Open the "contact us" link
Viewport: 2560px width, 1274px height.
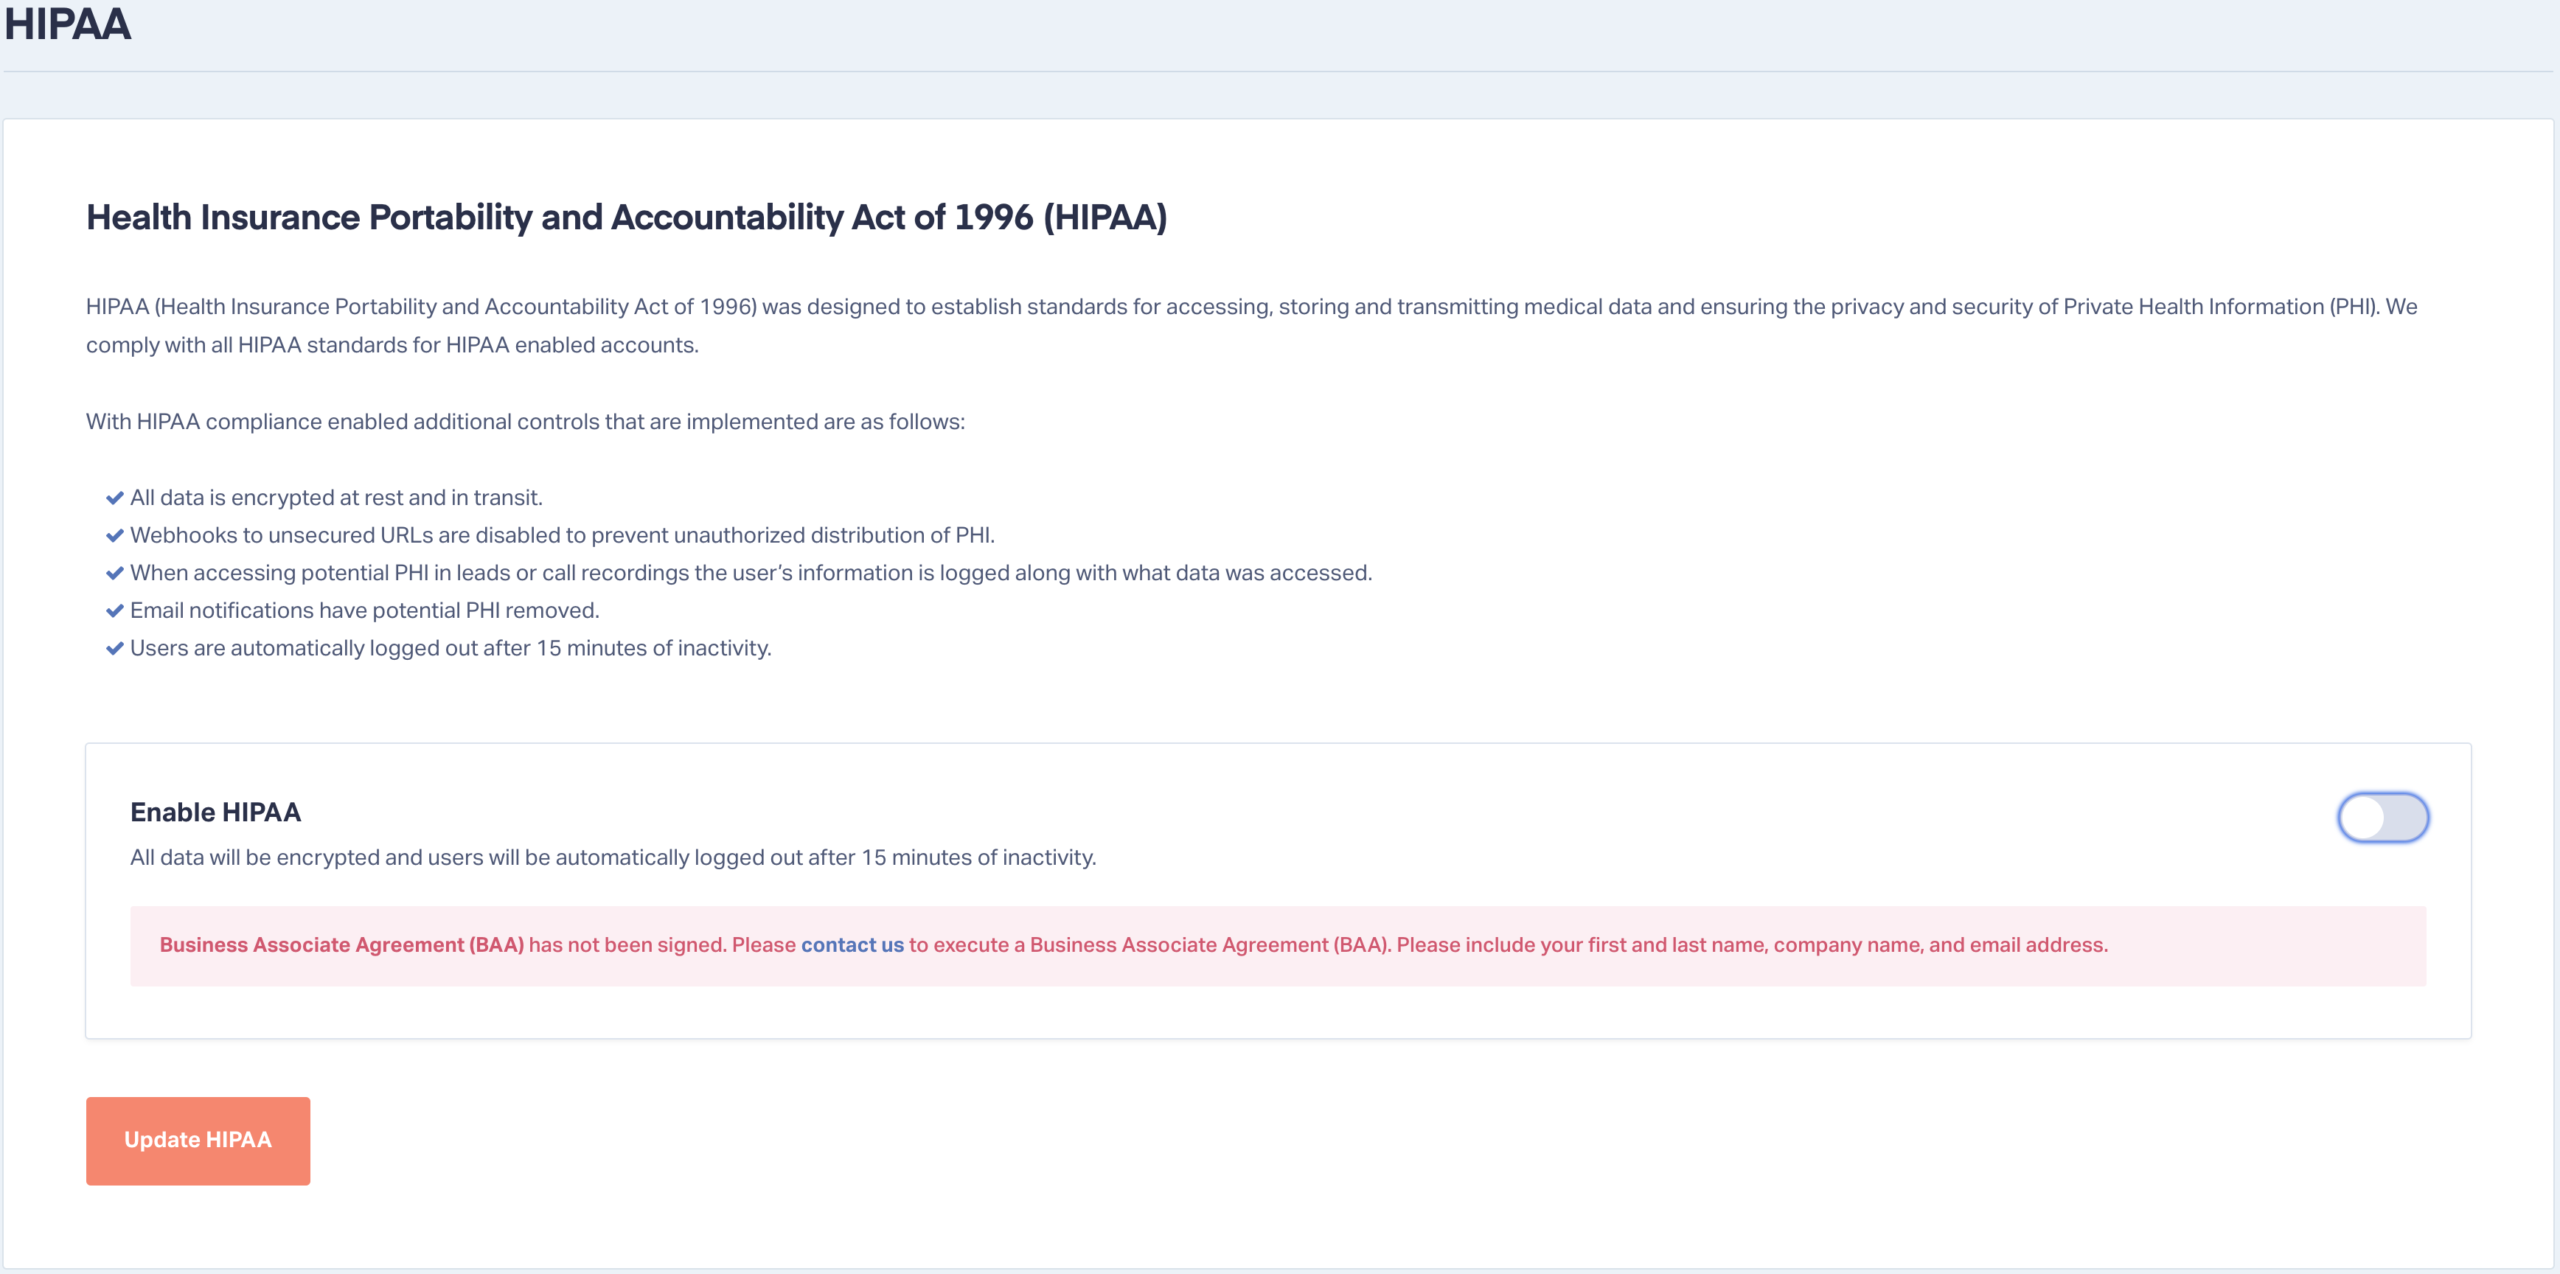click(851, 943)
